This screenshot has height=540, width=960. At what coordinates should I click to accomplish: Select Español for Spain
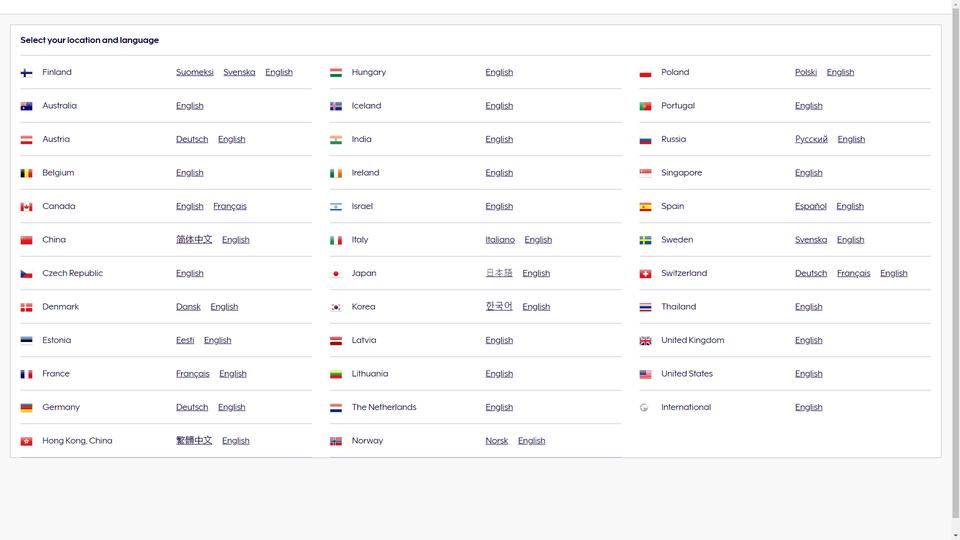coord(810,206)
